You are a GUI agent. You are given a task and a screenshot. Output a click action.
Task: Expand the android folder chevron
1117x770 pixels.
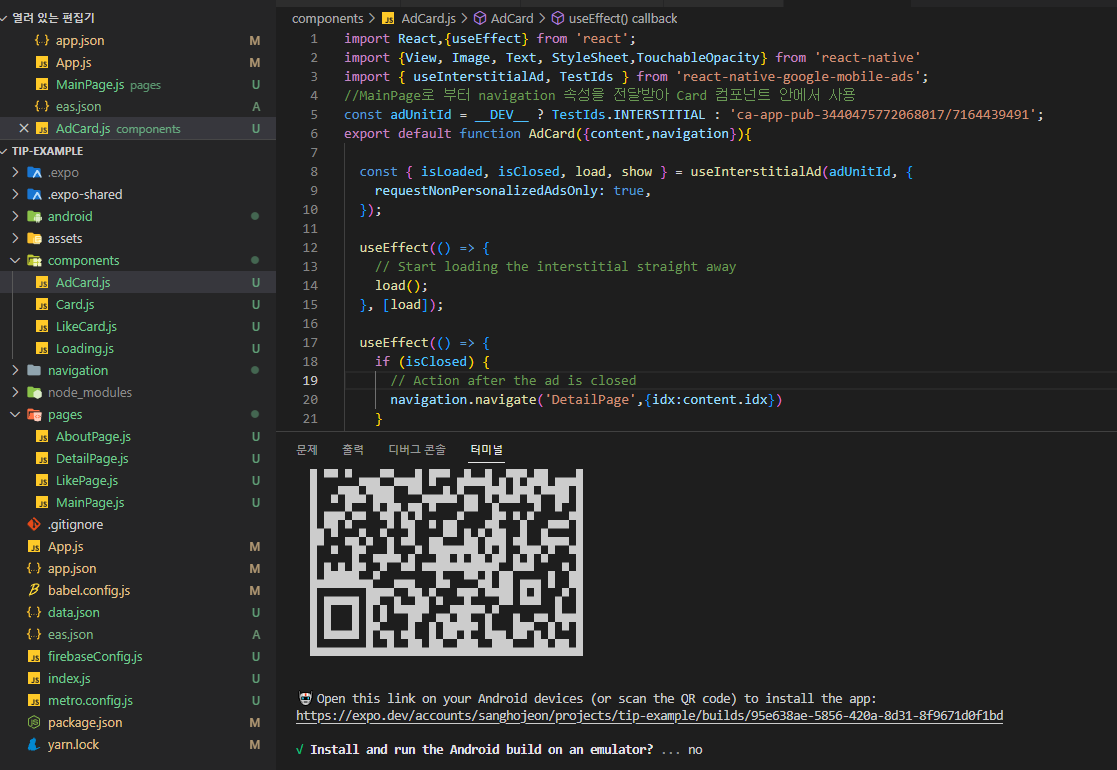tap(16, 217)
